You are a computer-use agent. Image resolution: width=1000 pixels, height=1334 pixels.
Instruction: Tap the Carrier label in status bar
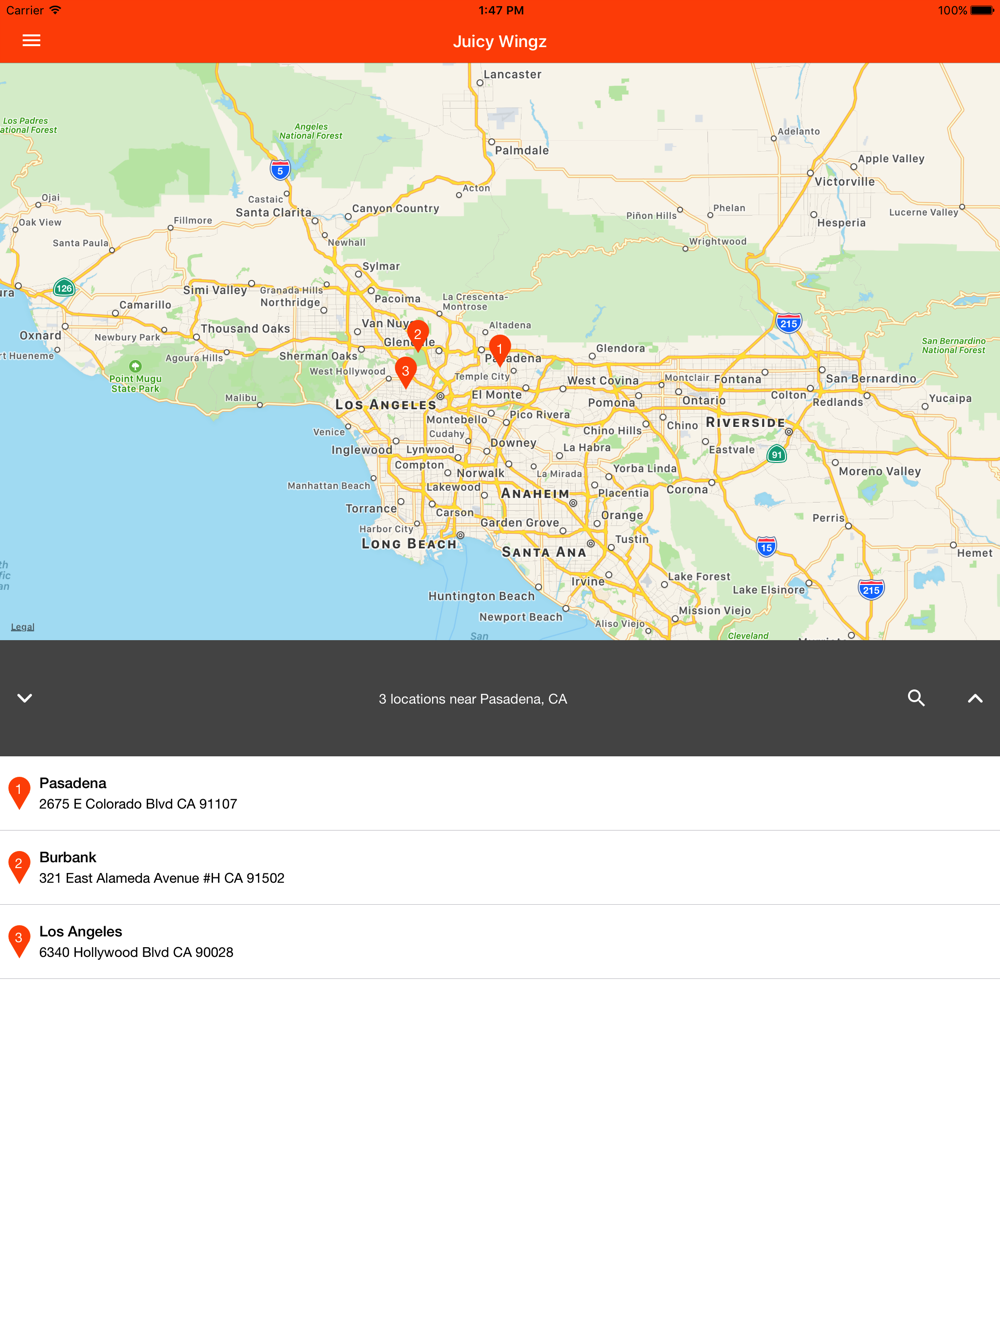click(24, 10)
